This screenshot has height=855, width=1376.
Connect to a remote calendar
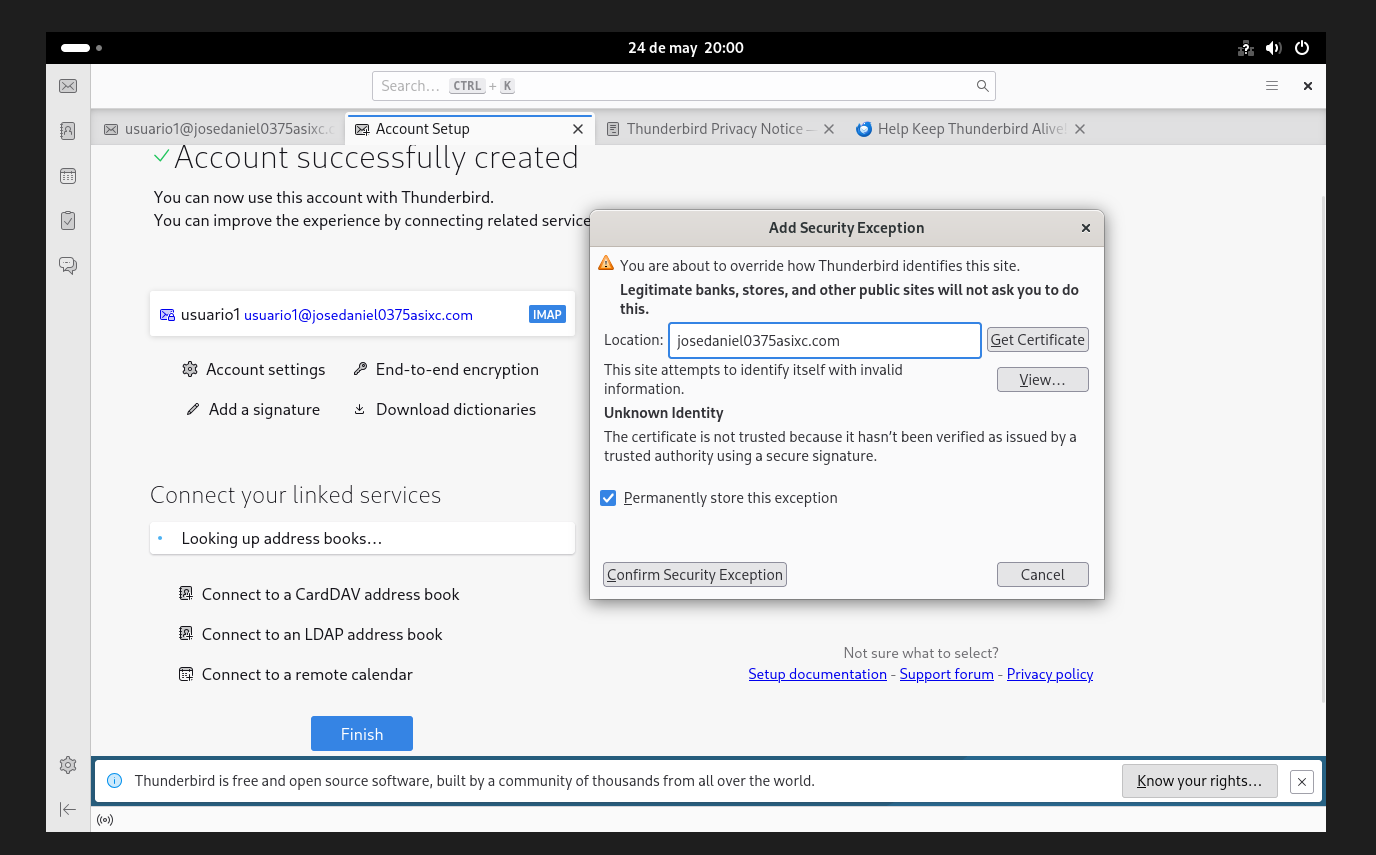(x=295, y=674)
